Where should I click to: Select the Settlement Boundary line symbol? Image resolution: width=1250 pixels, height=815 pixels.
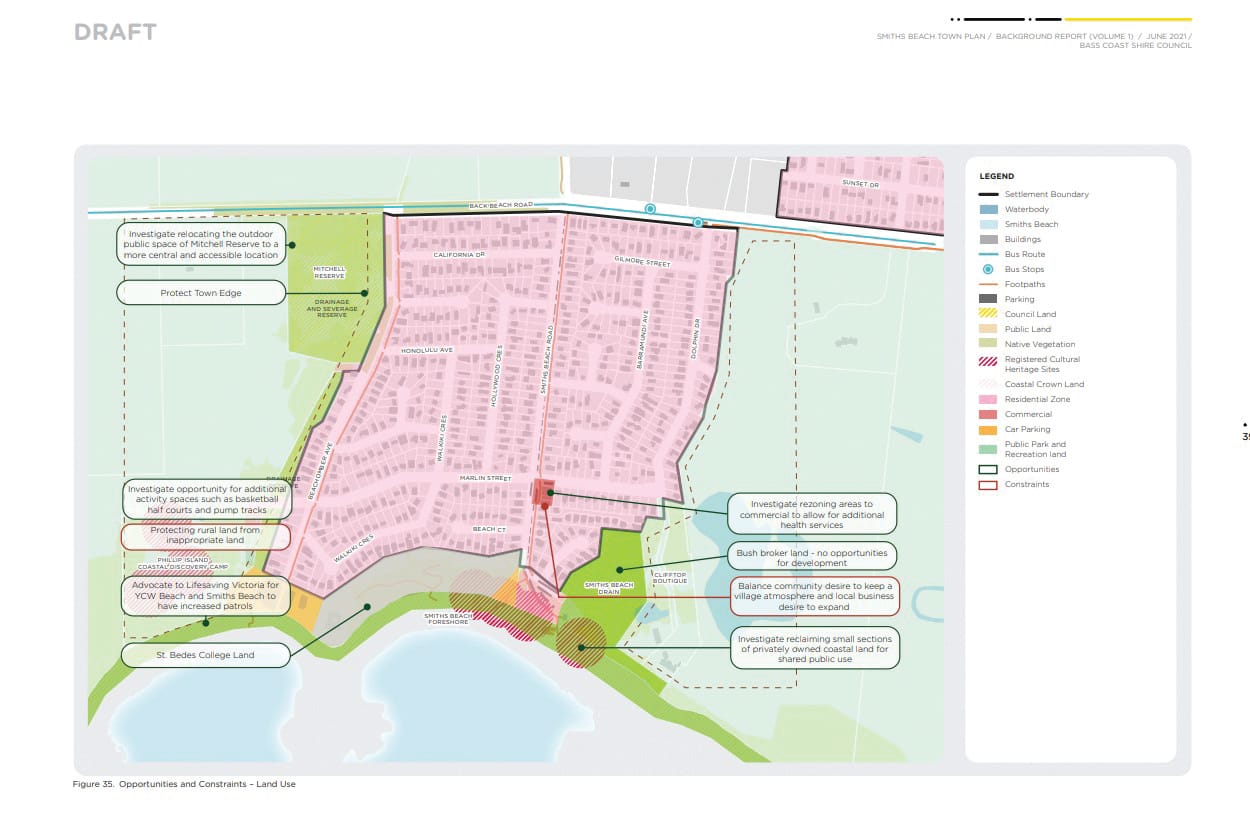point(988,194)
